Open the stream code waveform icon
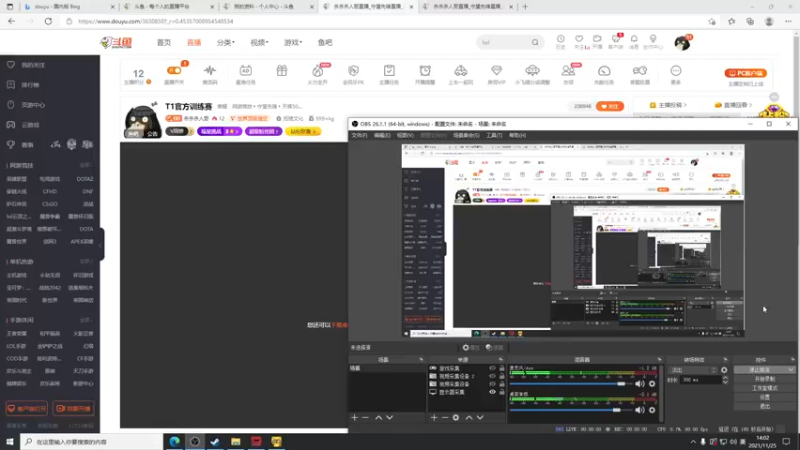Viewport: 800px width, 450px height. (210, 71)
